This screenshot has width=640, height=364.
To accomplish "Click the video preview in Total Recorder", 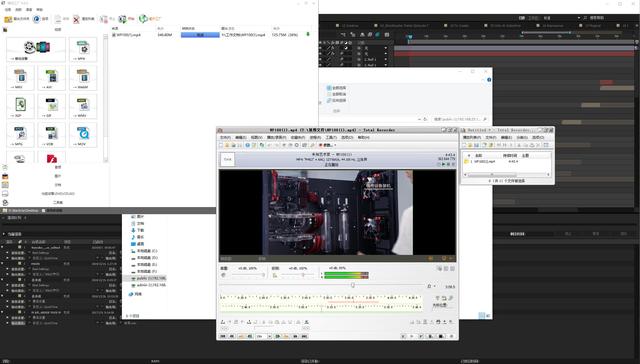I will point(337,212).
